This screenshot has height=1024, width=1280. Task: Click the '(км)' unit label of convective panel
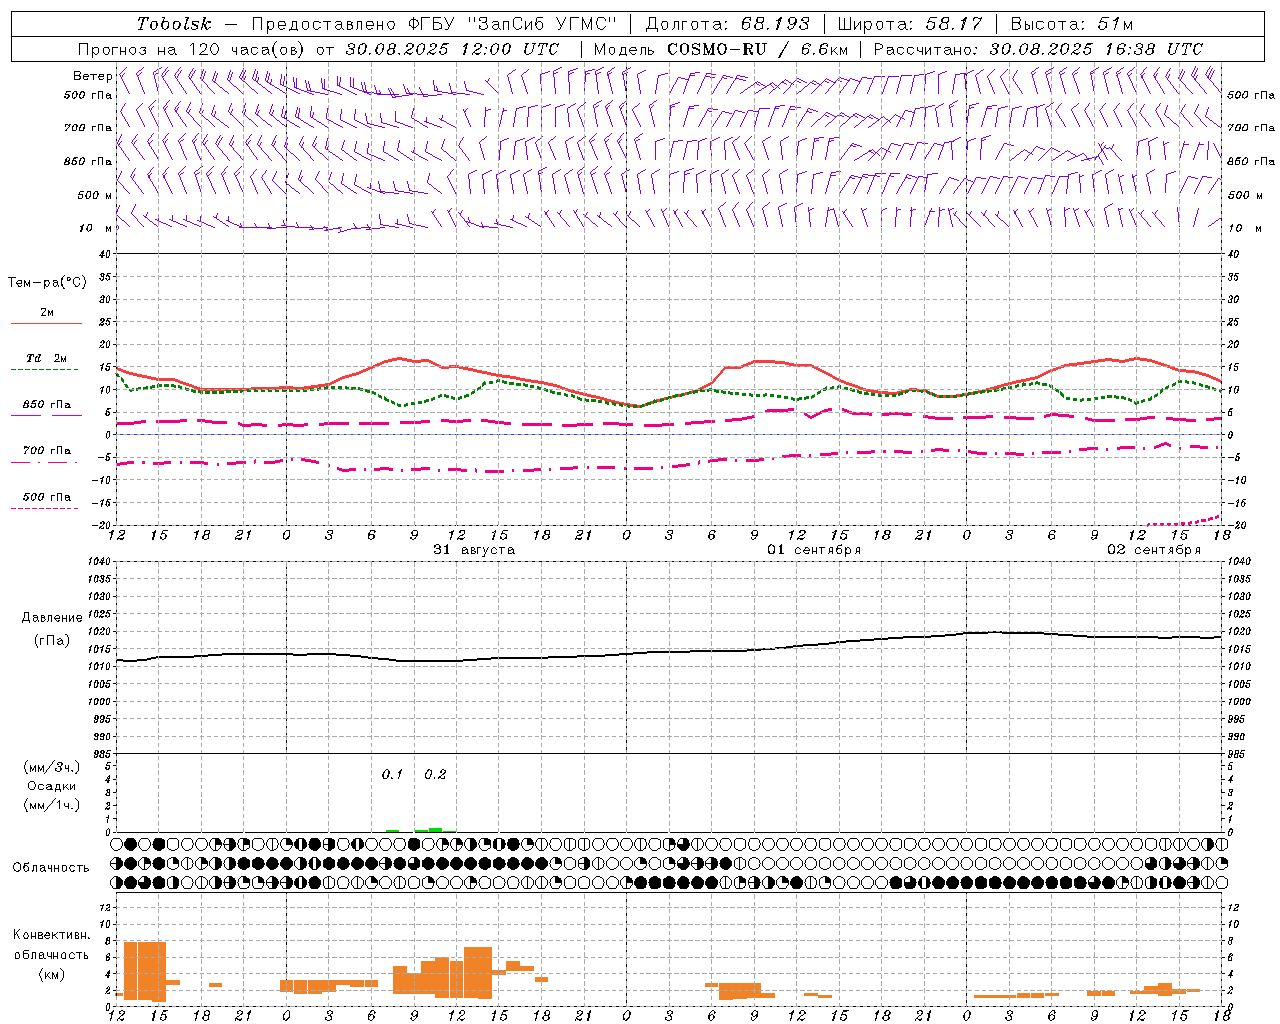tap(52, 974)
